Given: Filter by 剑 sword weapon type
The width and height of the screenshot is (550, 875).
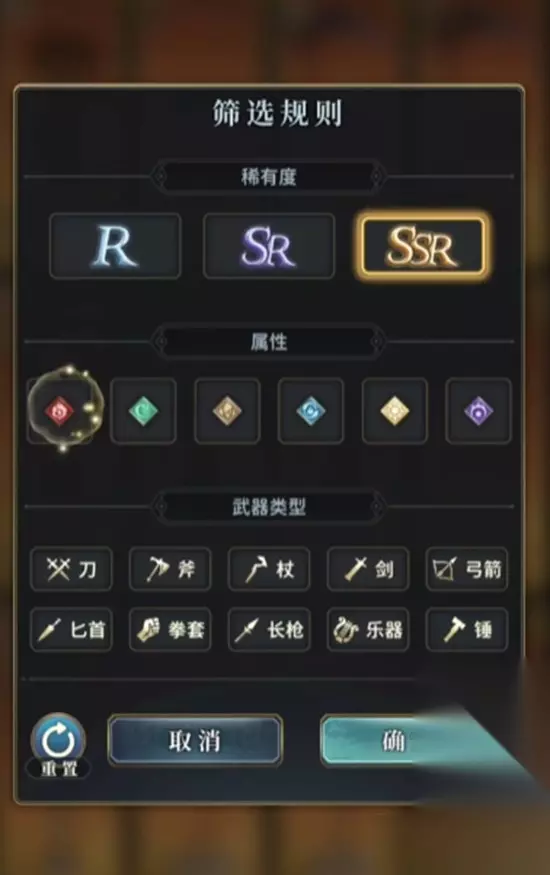Looking at the screenshot, I should pos(368,569).
